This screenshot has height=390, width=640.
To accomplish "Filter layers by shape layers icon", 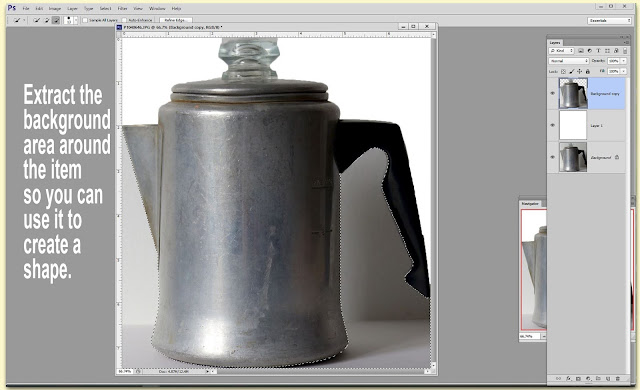I will [x=607, y=51].
